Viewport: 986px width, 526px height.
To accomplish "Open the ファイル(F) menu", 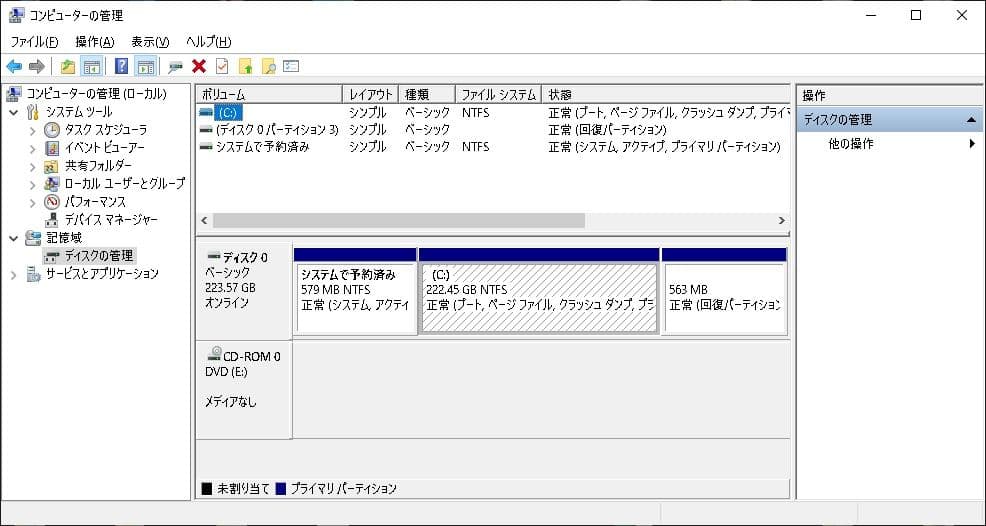I will coord(35,42).
